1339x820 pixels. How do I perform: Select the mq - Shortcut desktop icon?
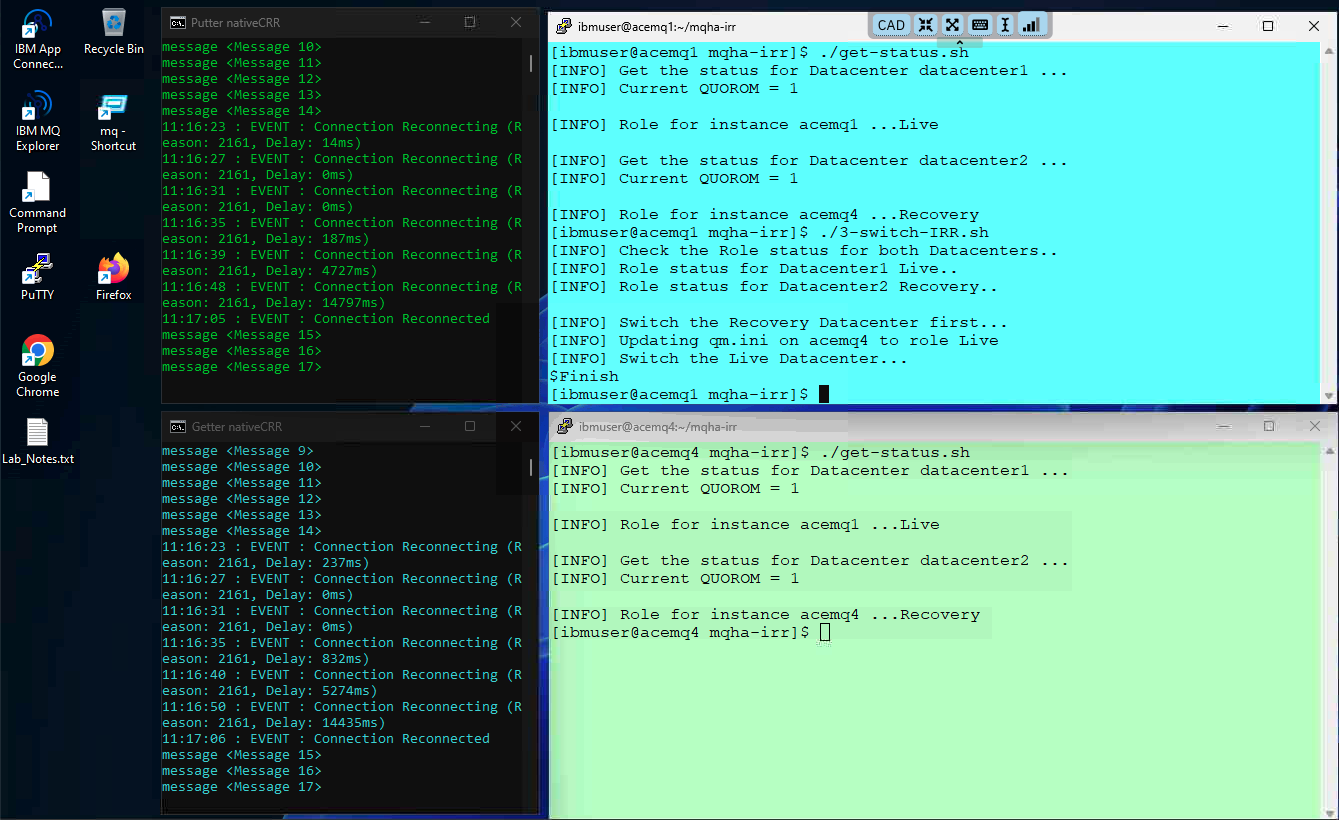coord(114,122)
